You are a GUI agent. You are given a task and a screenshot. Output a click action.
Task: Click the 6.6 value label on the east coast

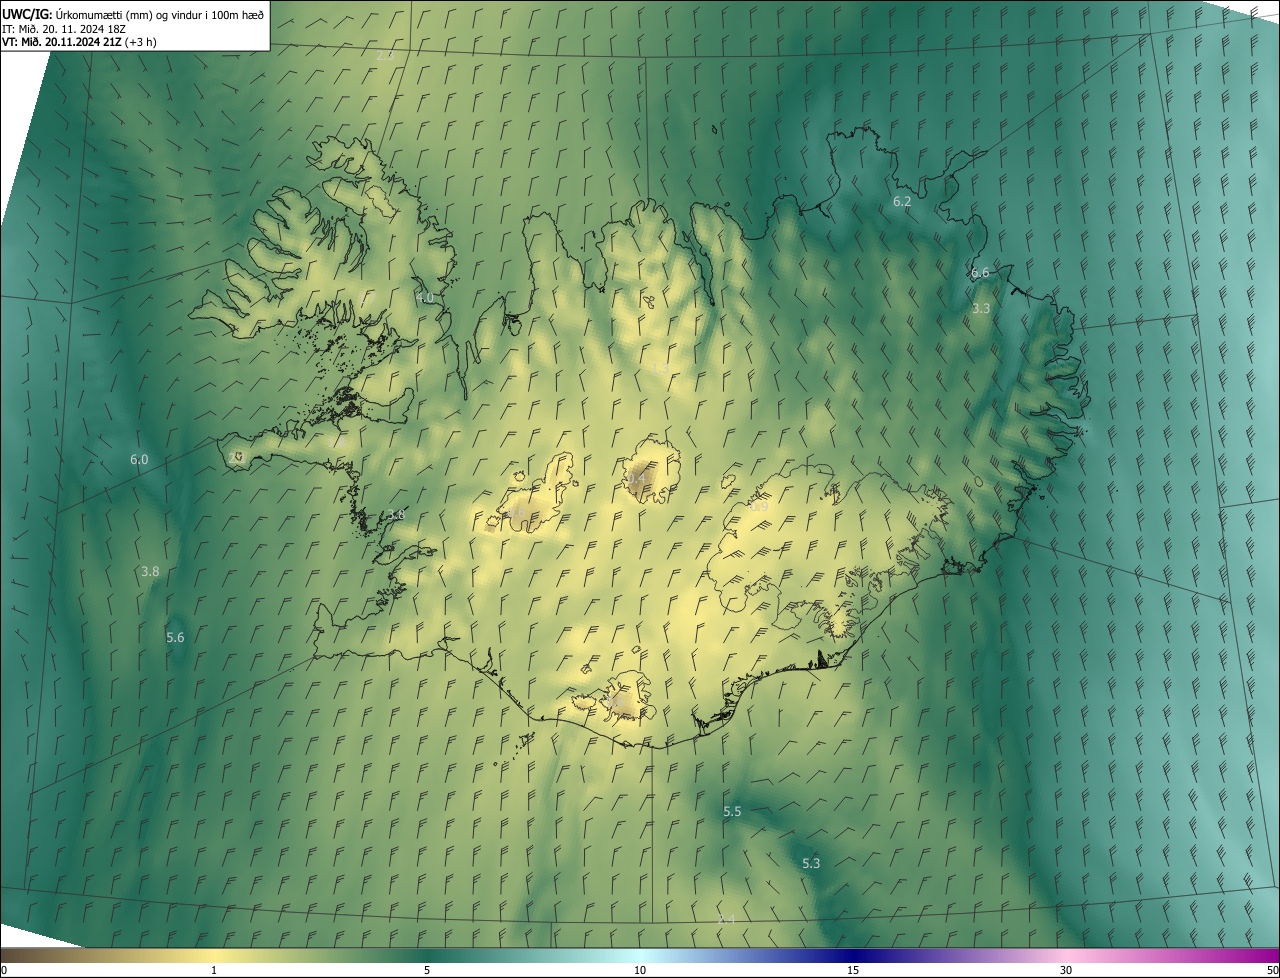click(x=980, y=272)
